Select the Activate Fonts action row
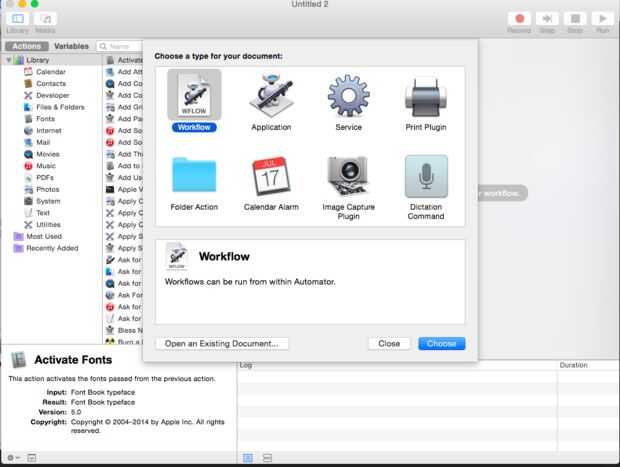Screen dimensions: 620x467 click(124, 60)
